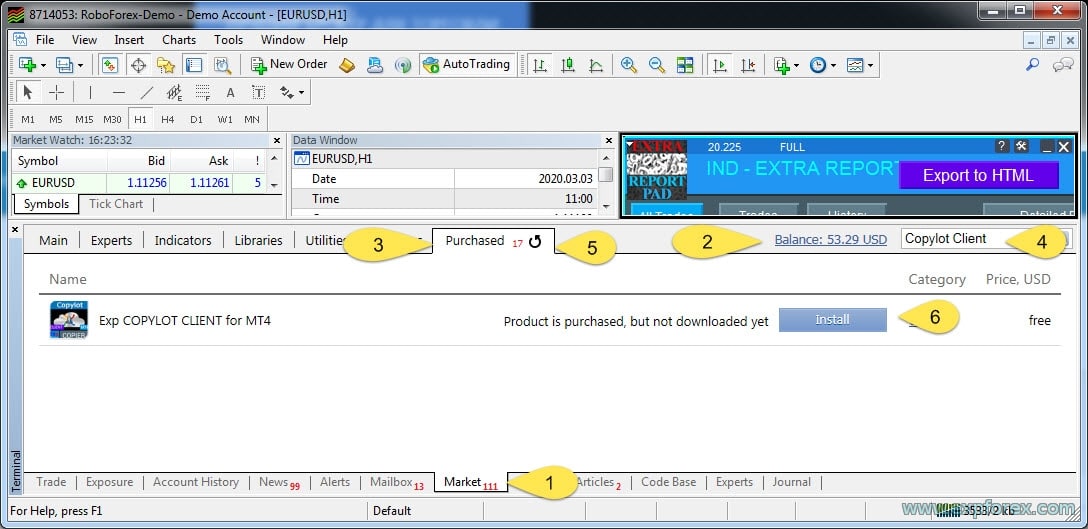Click the Profiles toolbar icon
Image resolution: width=1088 pixels, height=529 pixels.
pyautogui.click(x=65, y=65)
